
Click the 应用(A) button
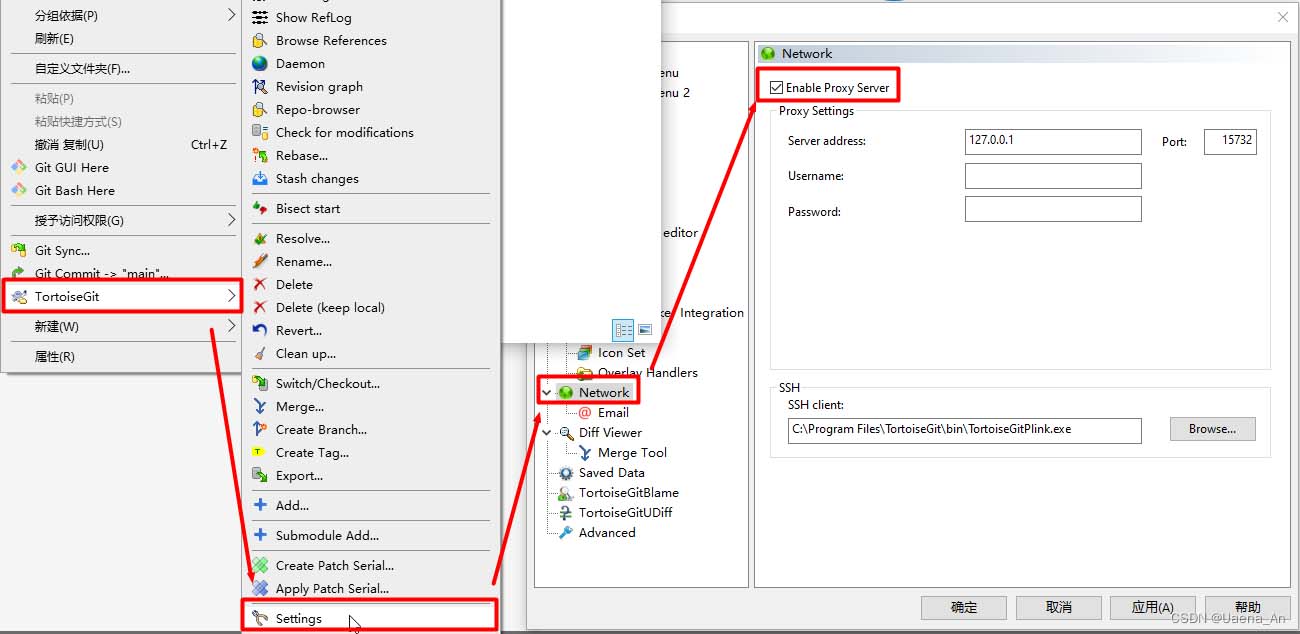pyautogui.click(x=1153, y=607)
